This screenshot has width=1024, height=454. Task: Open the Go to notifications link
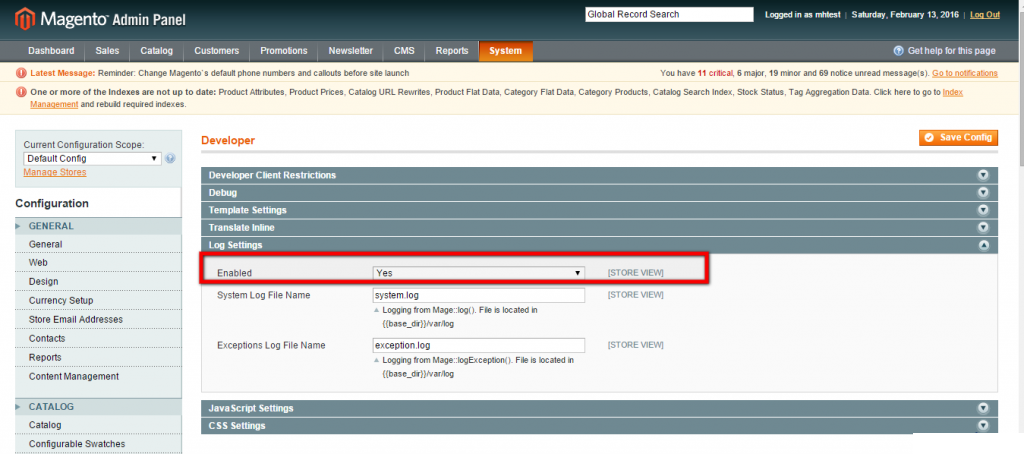pyautogui.click(x=965, y=73)
